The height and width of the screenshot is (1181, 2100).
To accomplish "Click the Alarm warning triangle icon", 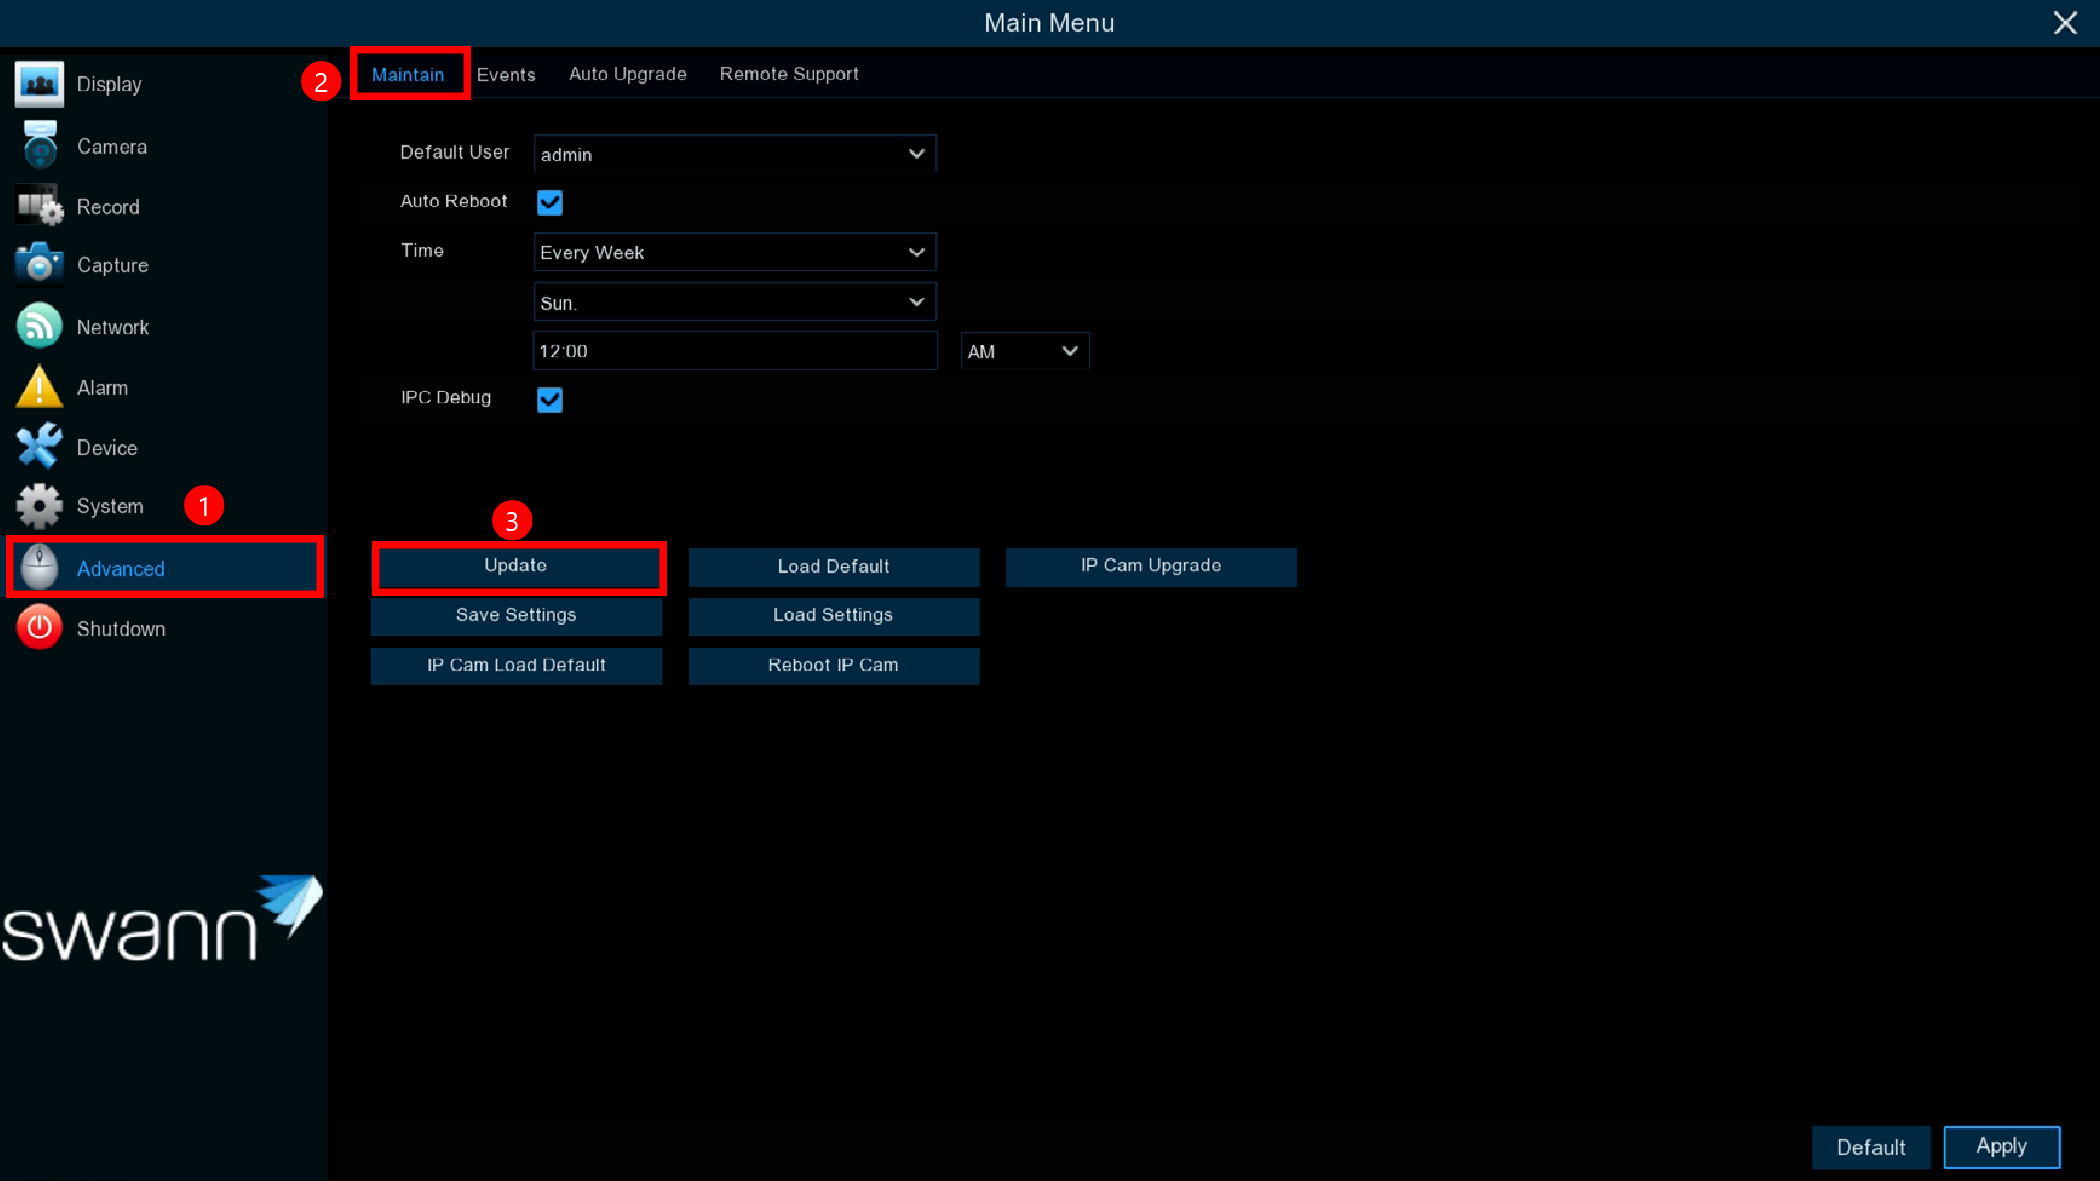I will pos(39,387).
